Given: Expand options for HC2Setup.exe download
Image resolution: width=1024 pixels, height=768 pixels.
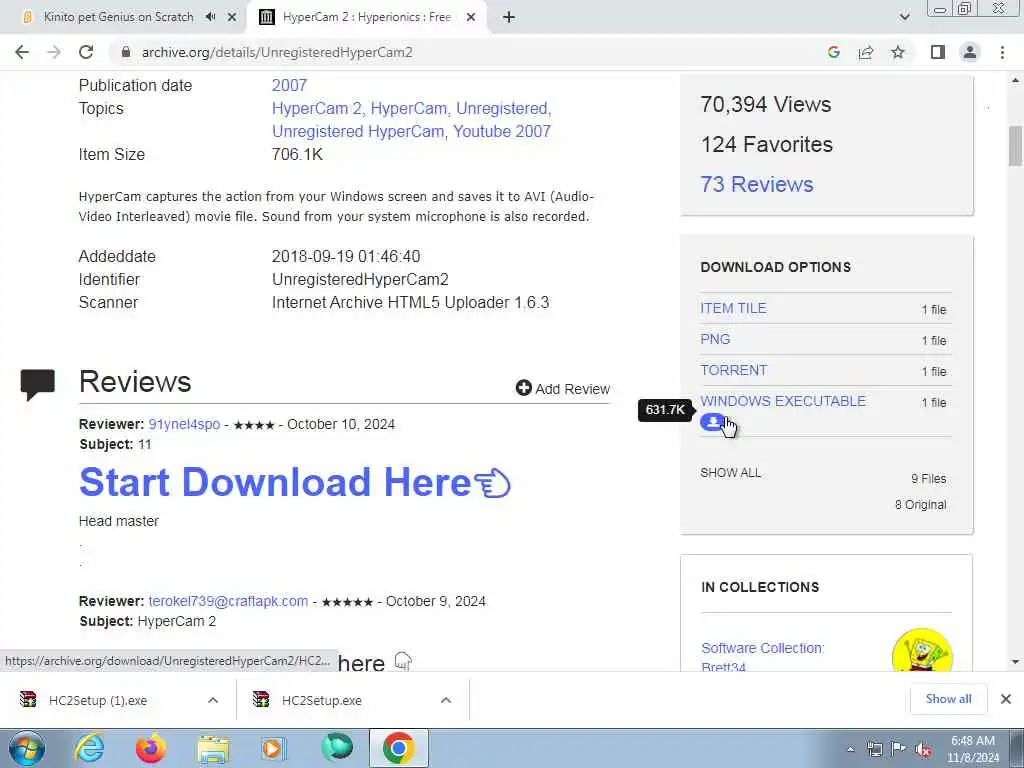Looking at the screenshot, I should (446, 700).
